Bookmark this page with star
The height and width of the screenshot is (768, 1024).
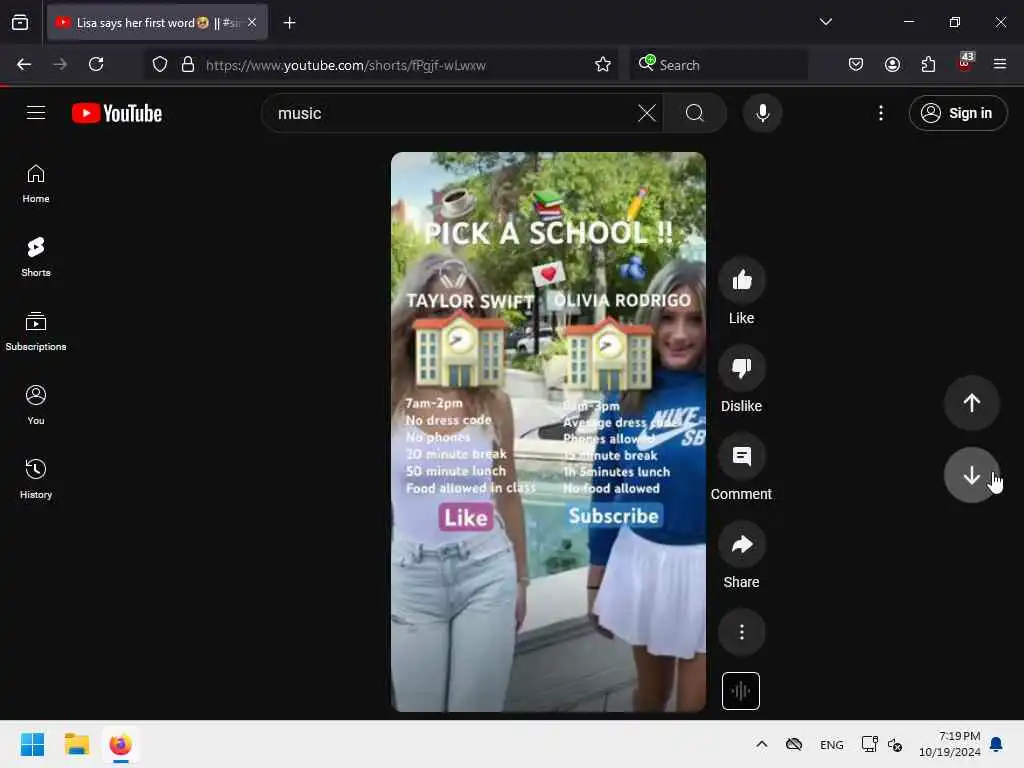(x=603, y=64)
